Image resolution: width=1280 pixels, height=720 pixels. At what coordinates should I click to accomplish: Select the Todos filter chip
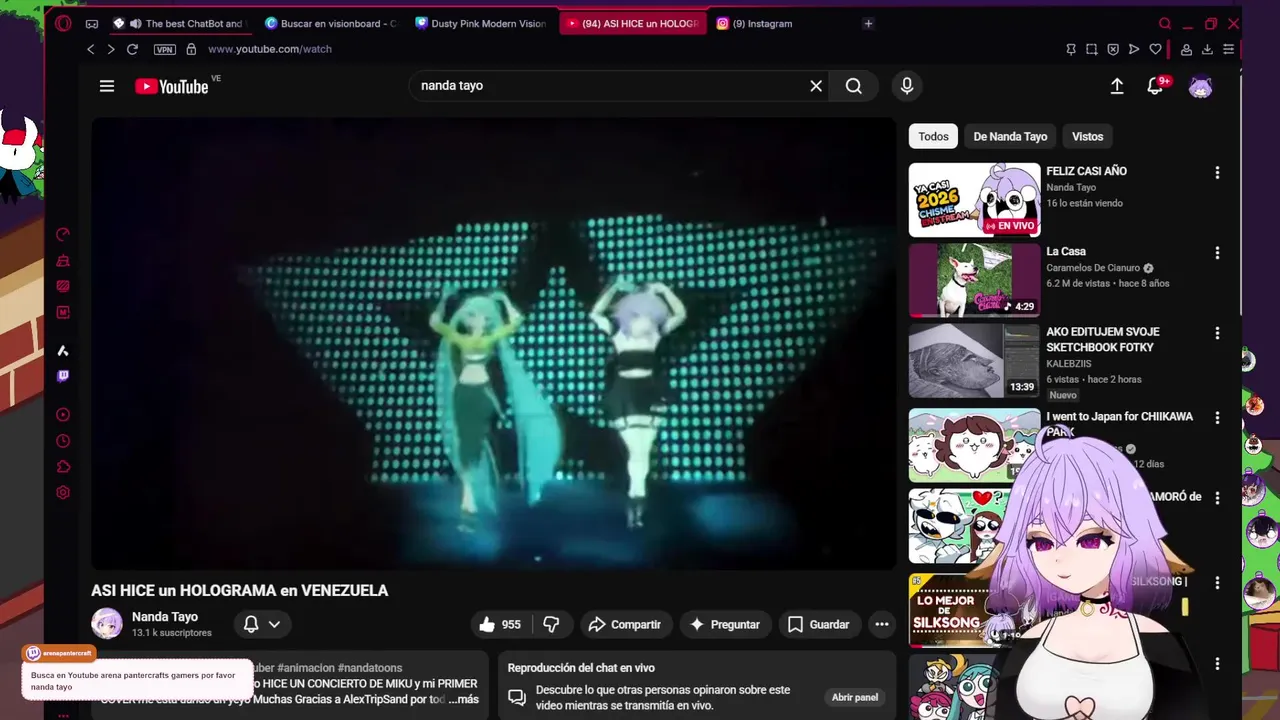point(933,137)
